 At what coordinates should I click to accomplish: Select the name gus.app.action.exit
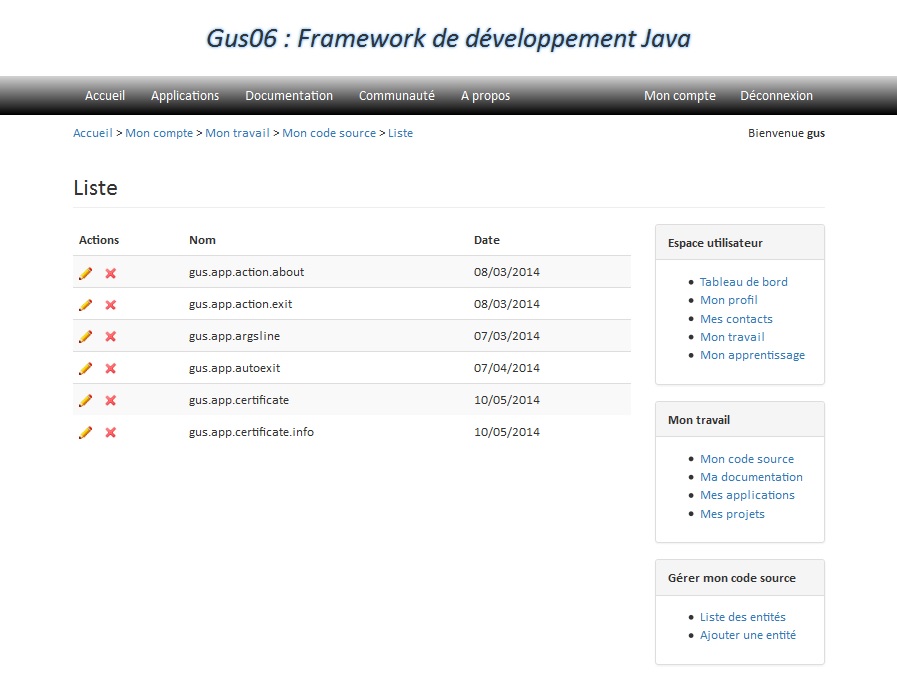(240, 304)
